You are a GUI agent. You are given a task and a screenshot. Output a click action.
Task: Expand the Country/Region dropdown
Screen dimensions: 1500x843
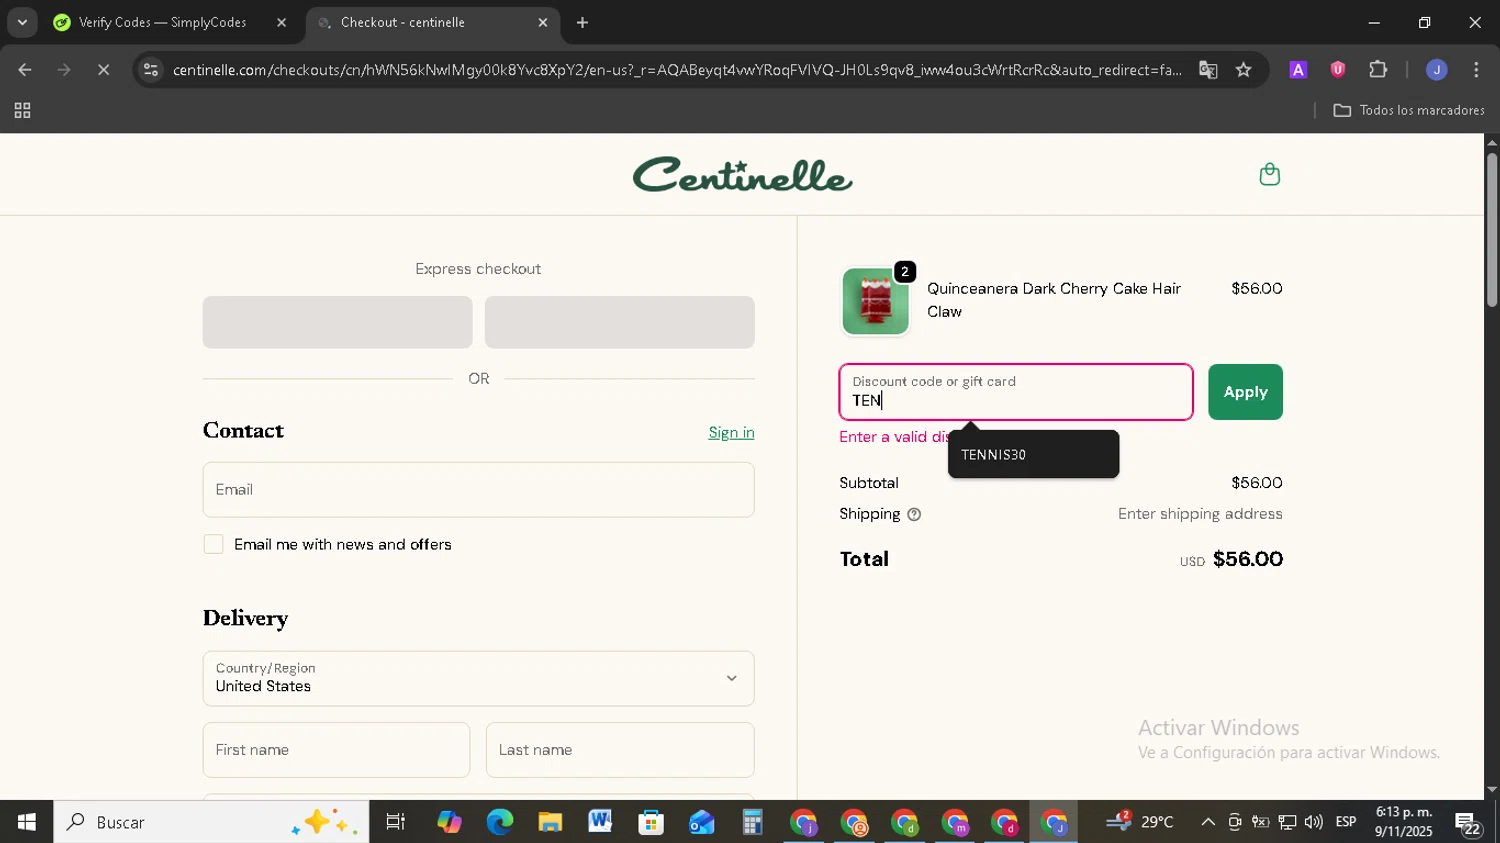click(478, 678)
